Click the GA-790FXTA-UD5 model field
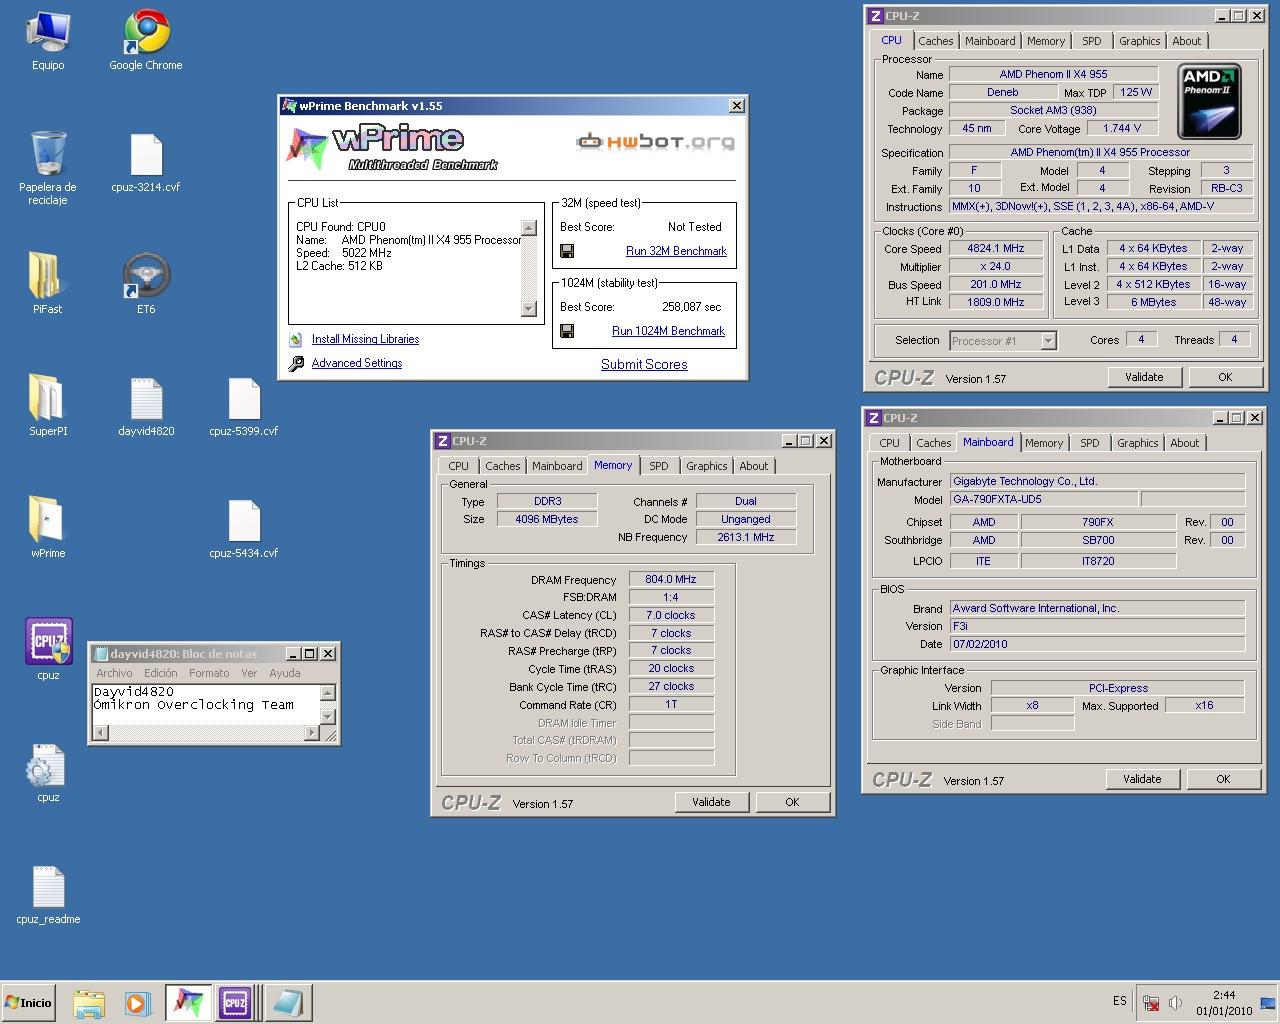This screenshot has height=1024, width=1280. pyautogui.click(x=1043, y=499)
